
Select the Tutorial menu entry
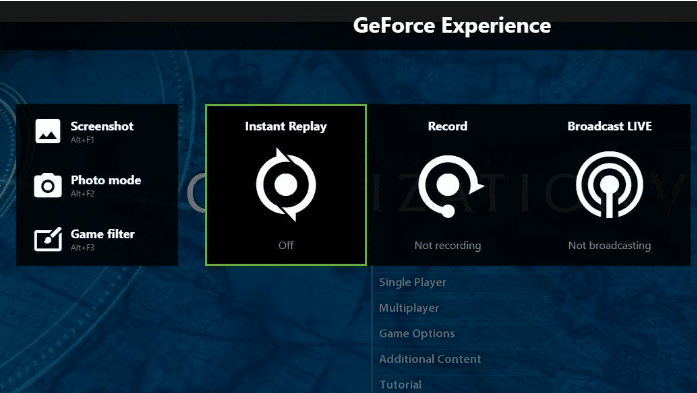(400, 385)
